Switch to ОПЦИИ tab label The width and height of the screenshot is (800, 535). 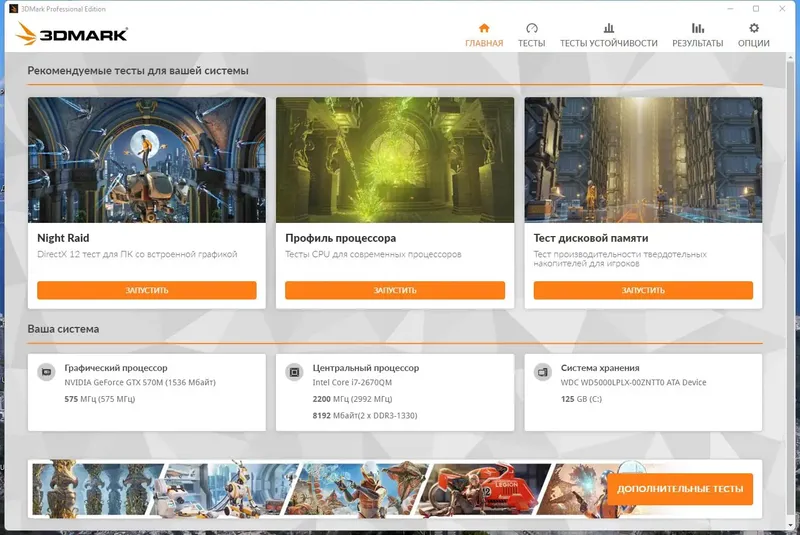[x=754, y=43]
